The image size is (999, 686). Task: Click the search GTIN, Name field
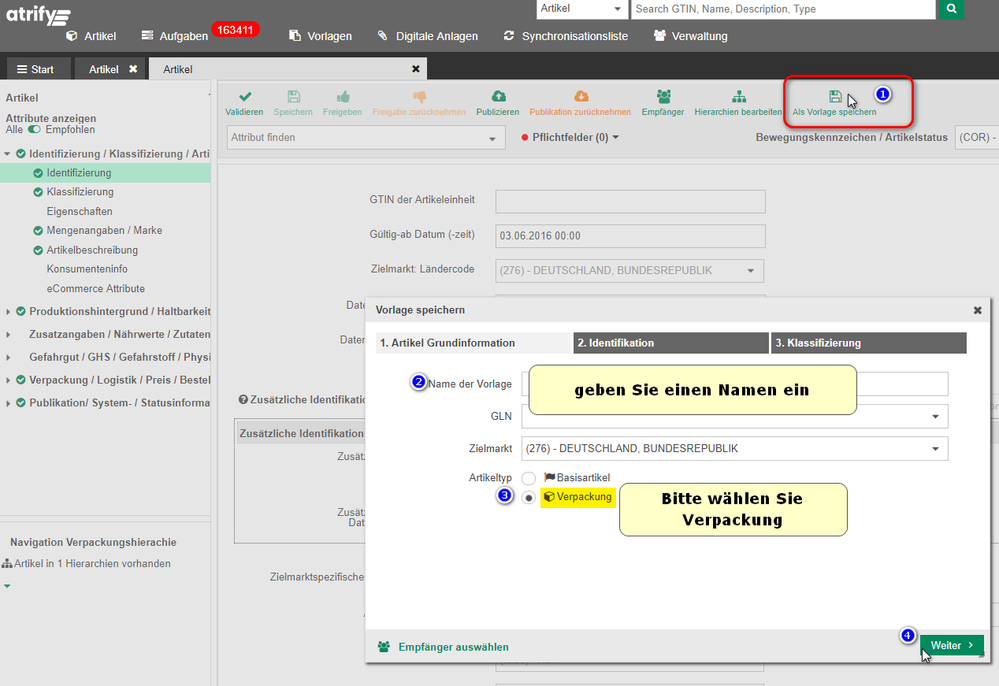pyautogui.click(x=783, y=9)
